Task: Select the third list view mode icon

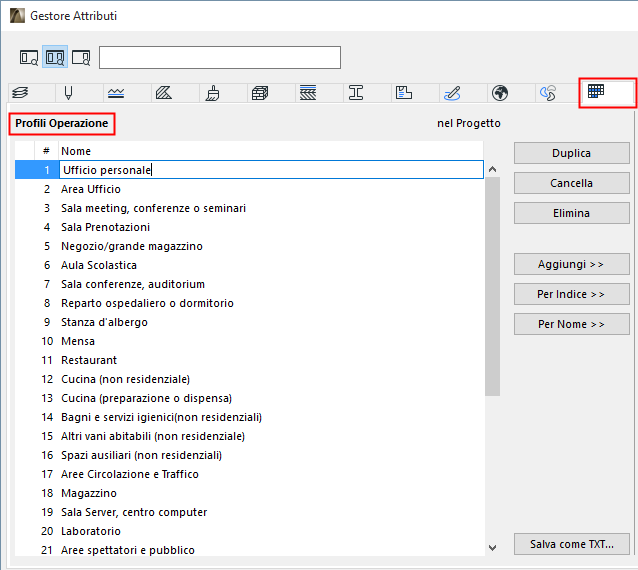Action: [81, 57]
